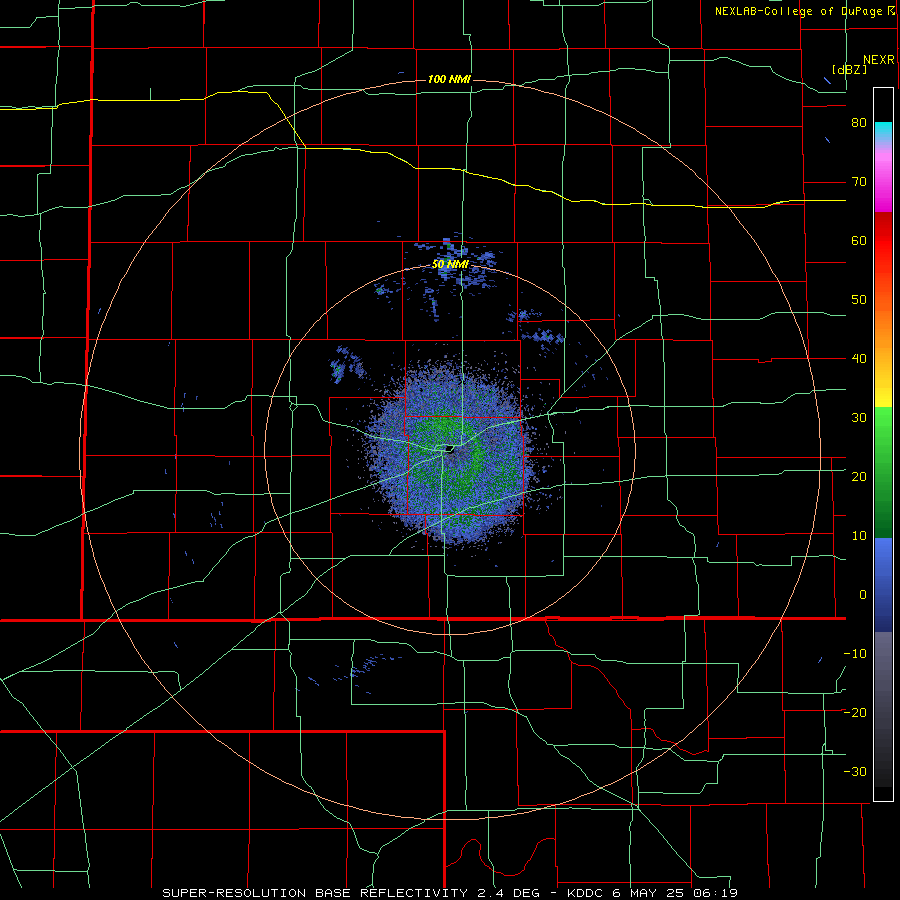Click the NEXR label above the color scale
Image resolution: width=900 pixels, height=900 pixels.
coord(879,60)
